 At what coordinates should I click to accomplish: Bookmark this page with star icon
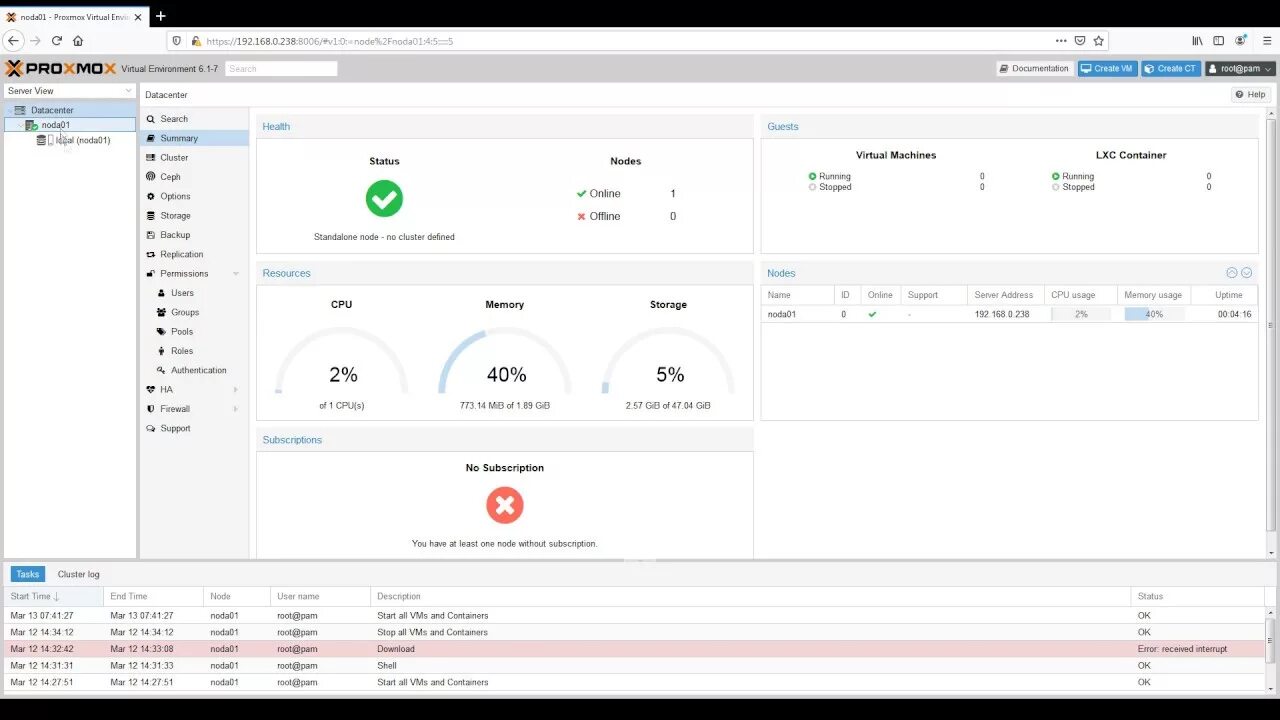coord(1098,41)
